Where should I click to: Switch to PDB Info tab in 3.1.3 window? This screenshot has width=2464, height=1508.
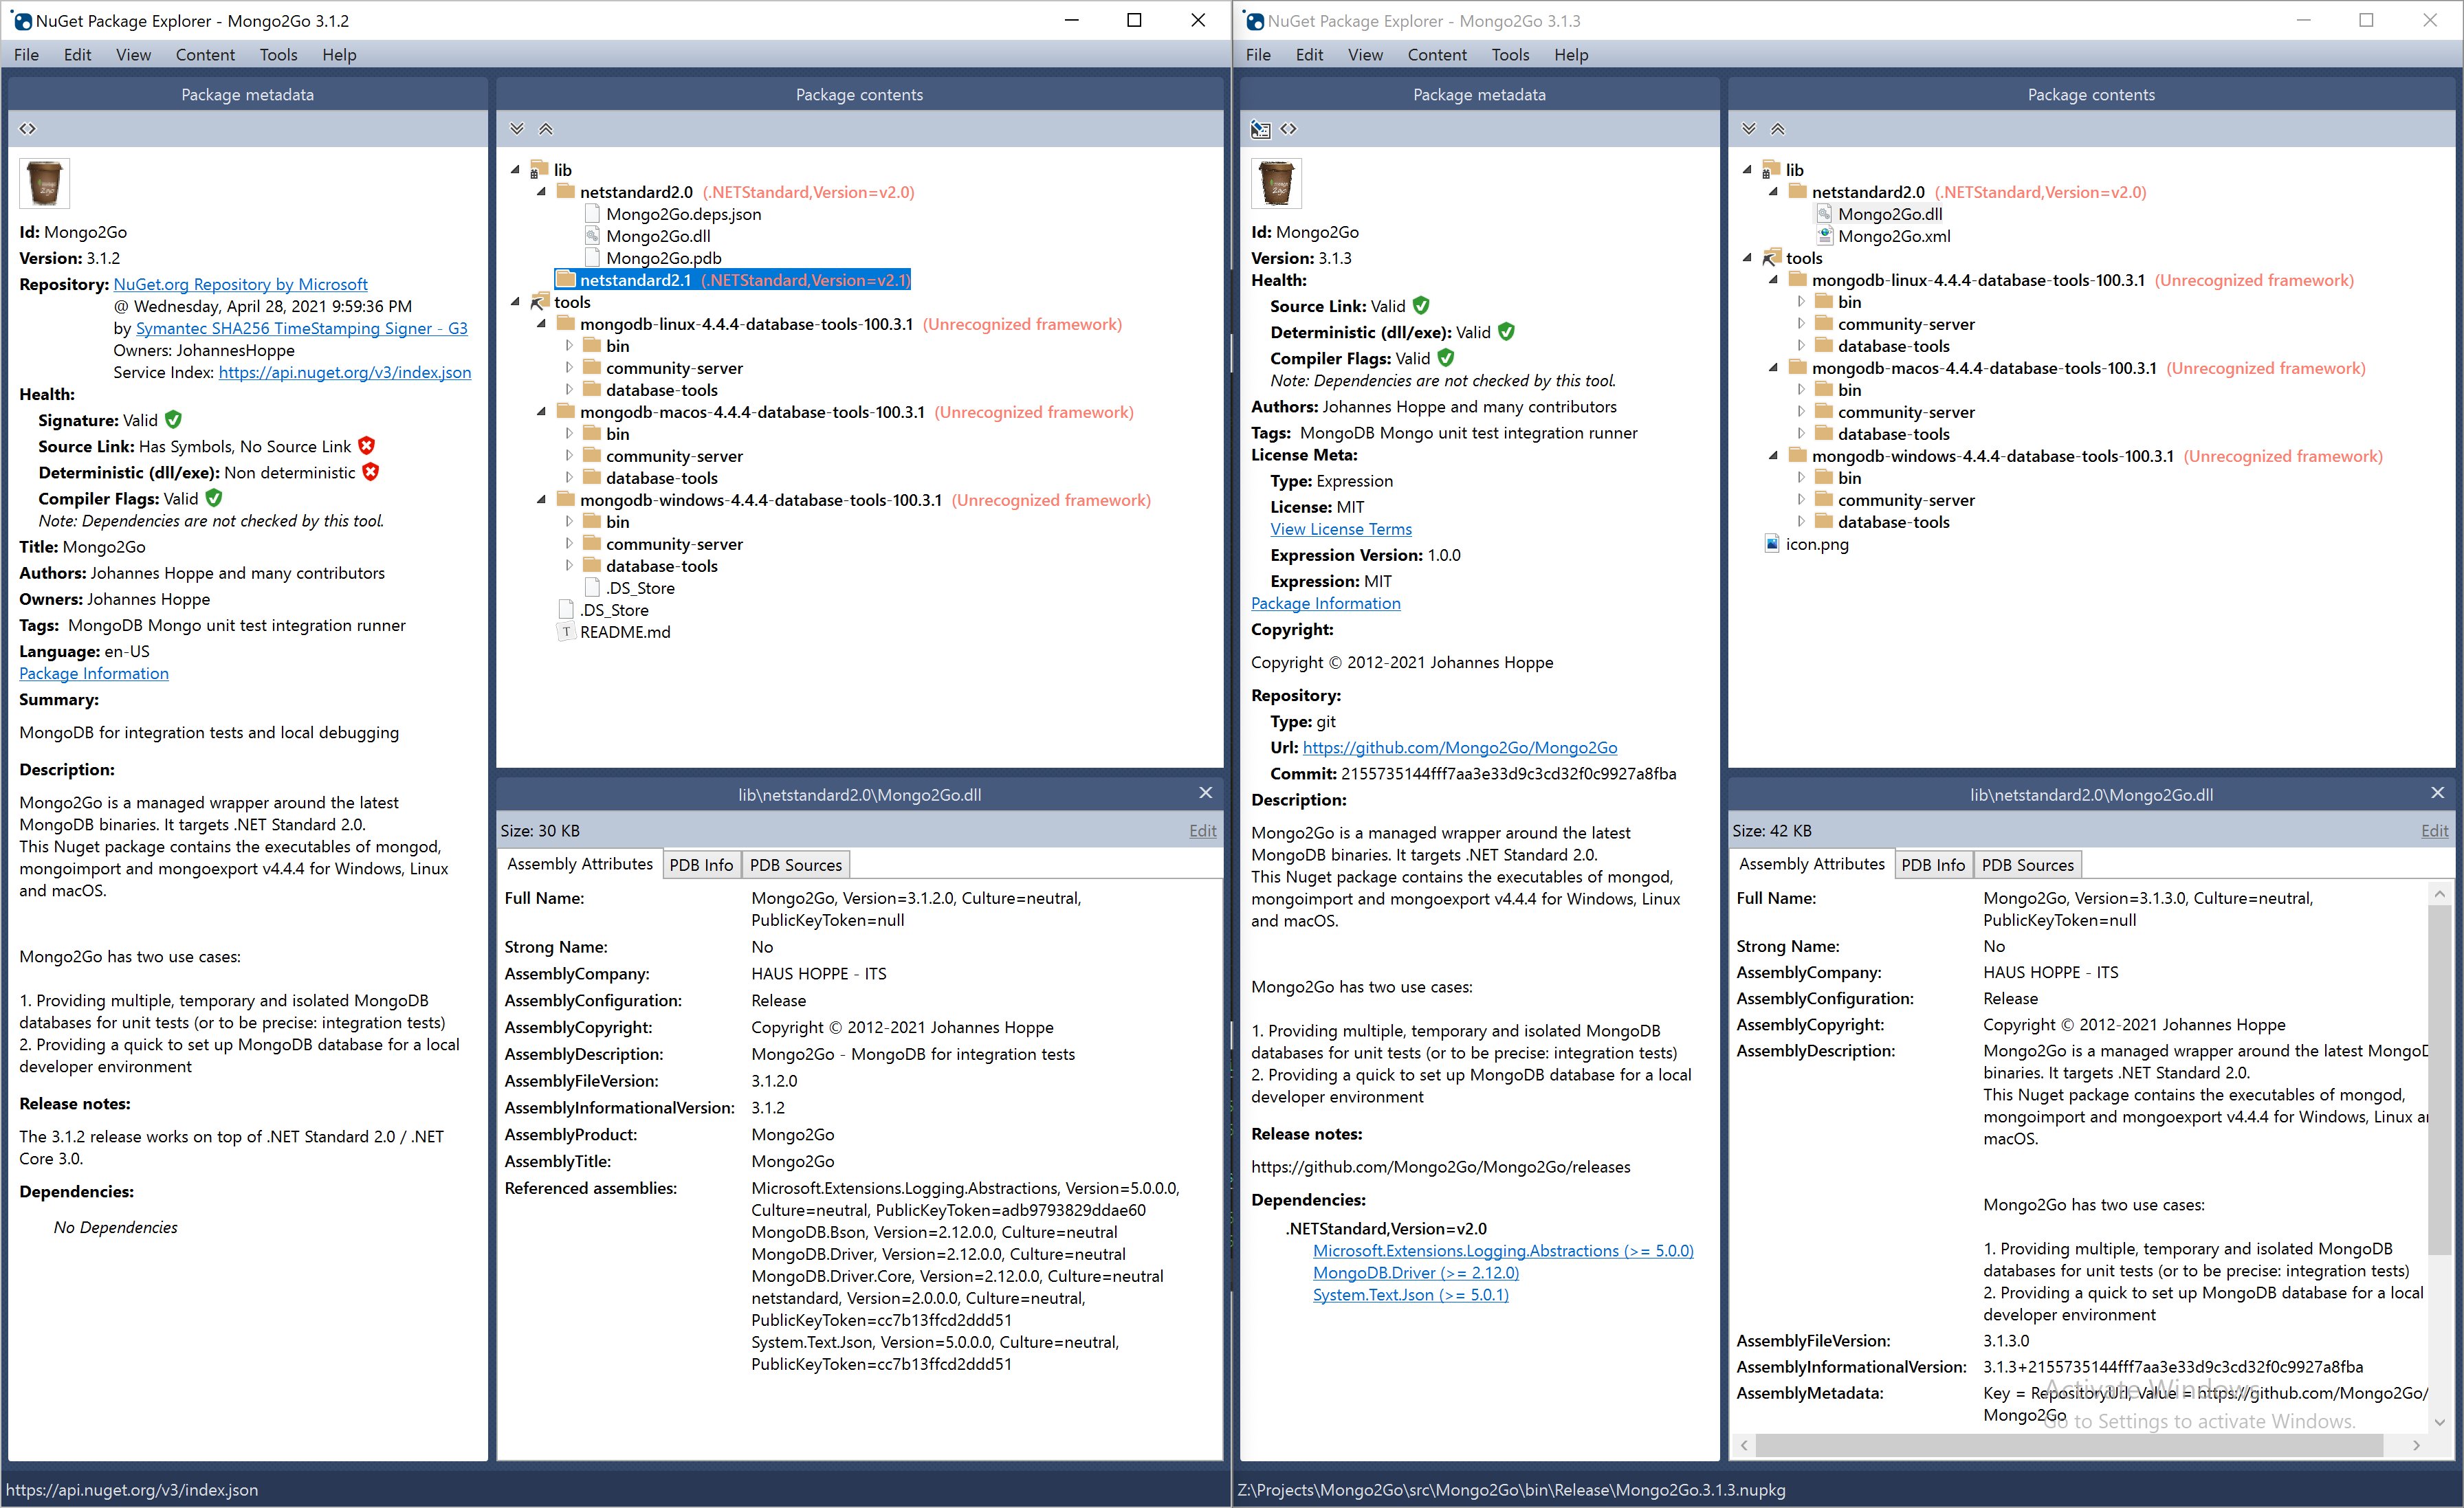pyautogui.click(x=1933, y=865)
